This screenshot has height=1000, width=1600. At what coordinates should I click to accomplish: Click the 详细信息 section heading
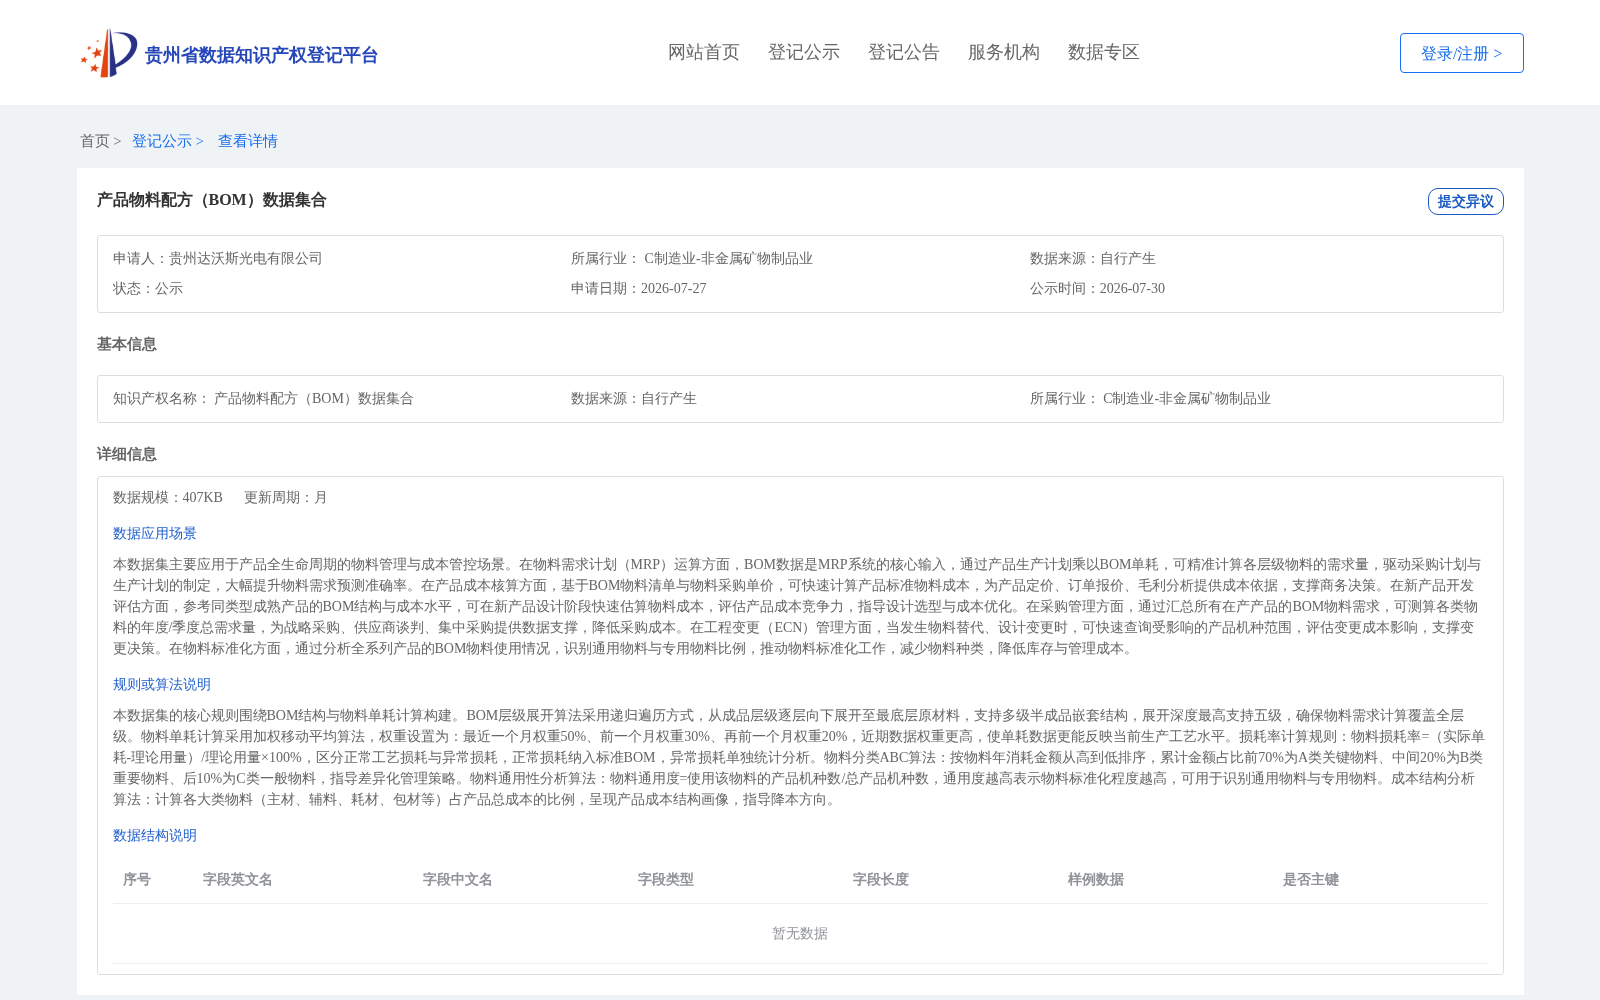[127, 454]
